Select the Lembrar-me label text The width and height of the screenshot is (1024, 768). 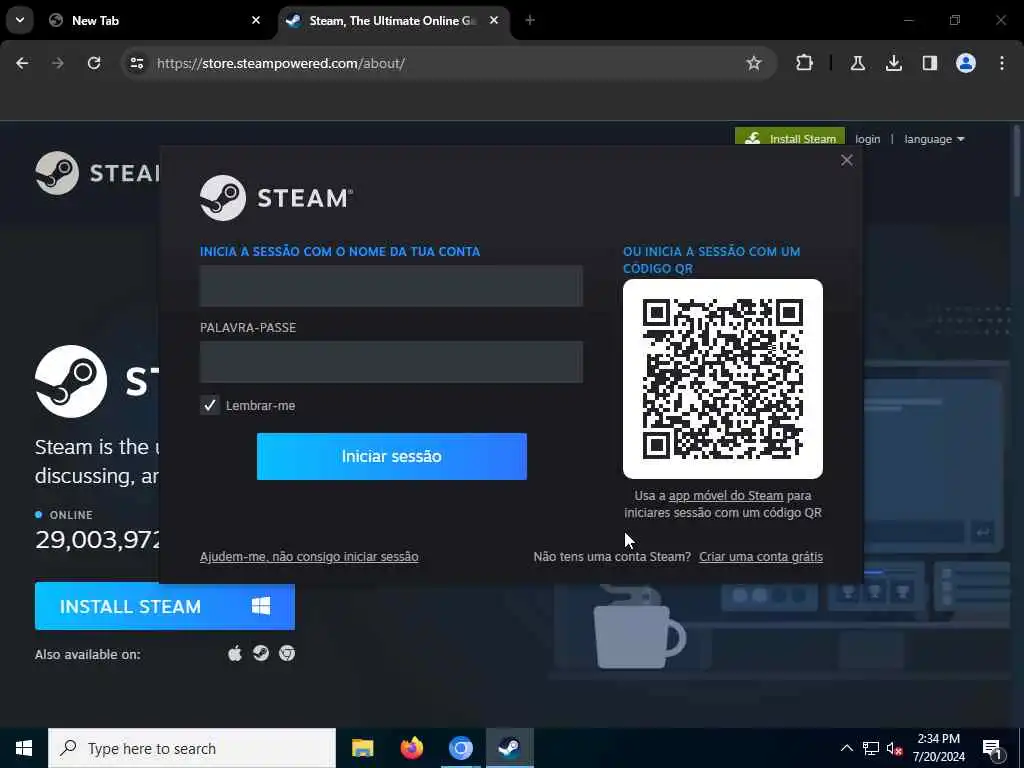point(261,406)
